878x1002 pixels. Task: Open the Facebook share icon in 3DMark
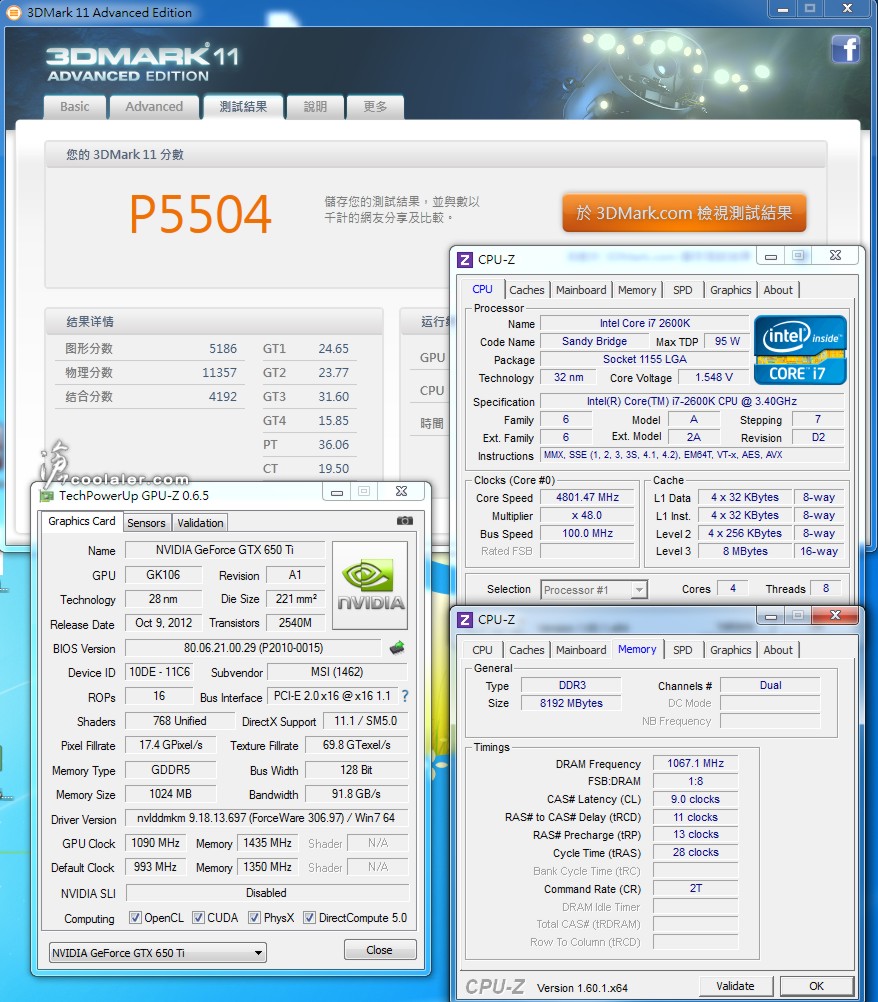tap(846, 49)
